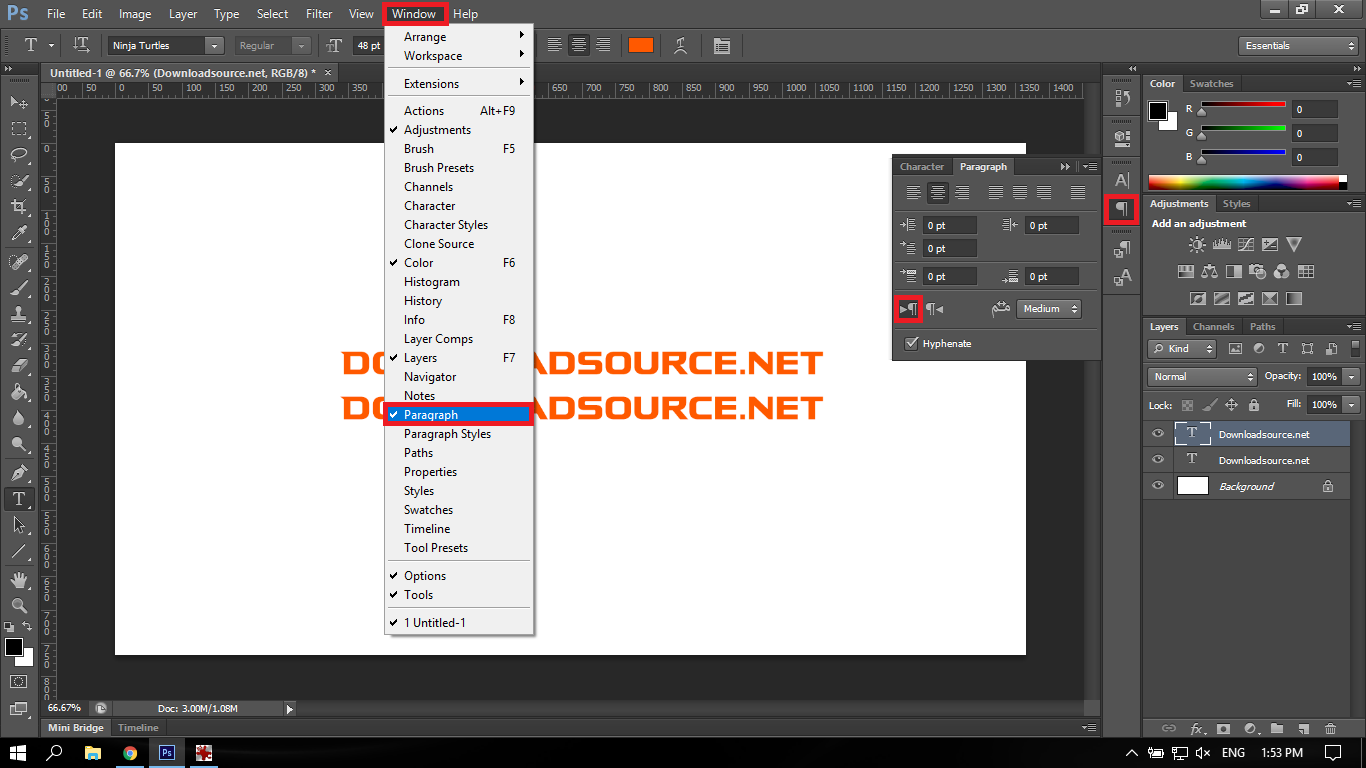
Task: Switch to the Character tab
Action: click(x=922, y=167)
